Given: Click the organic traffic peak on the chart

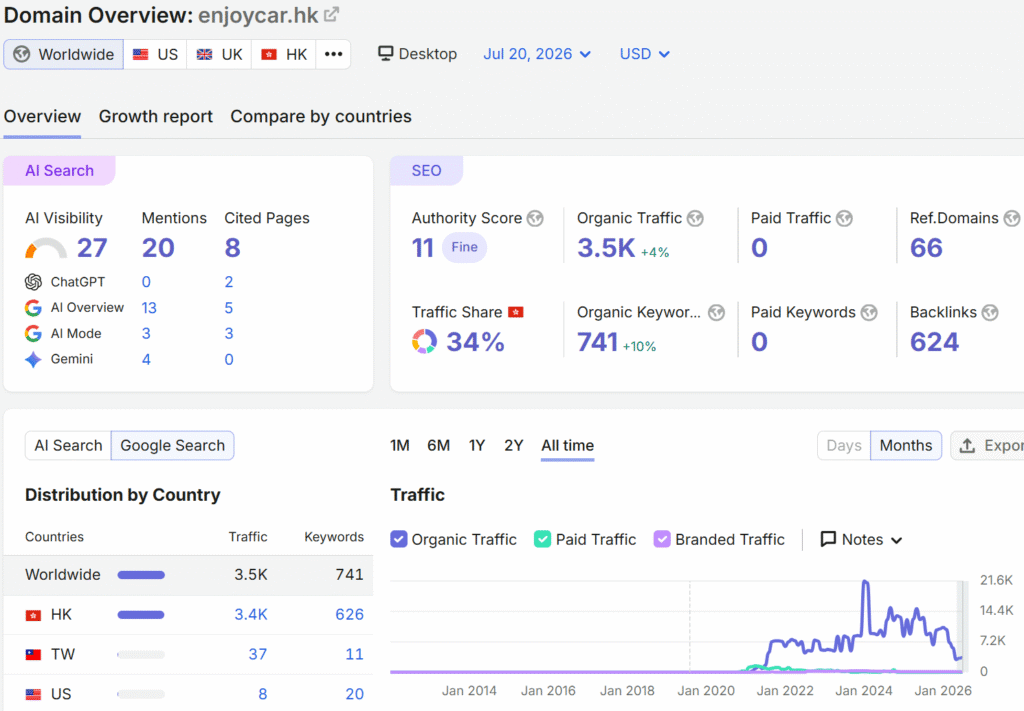Looking at the screenshot, I should tap(865, 582).
